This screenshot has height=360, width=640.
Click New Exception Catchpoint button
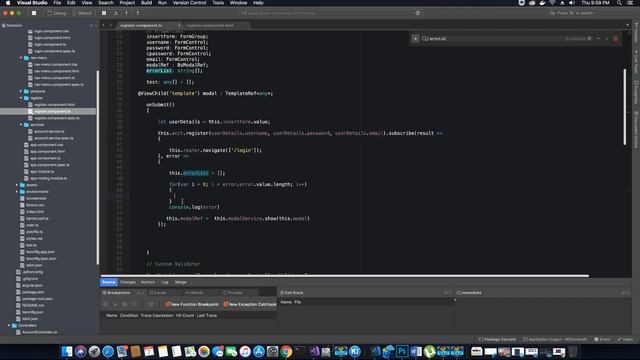pos(250,304)
